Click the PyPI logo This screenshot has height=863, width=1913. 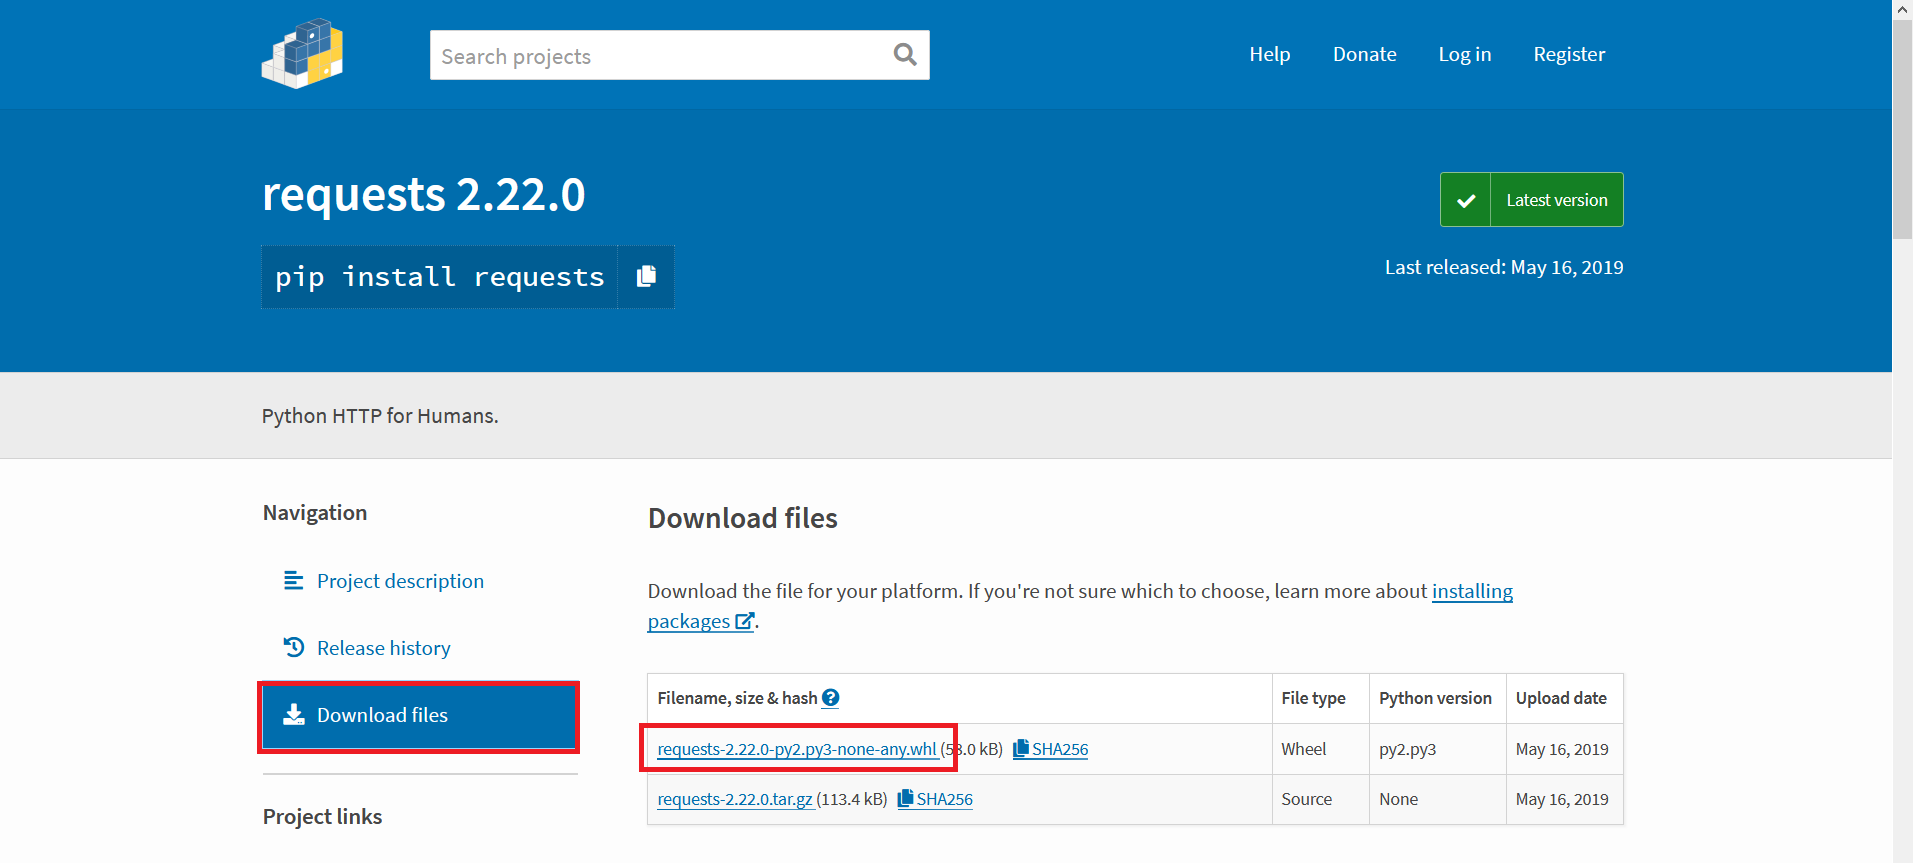click(302, 54)
